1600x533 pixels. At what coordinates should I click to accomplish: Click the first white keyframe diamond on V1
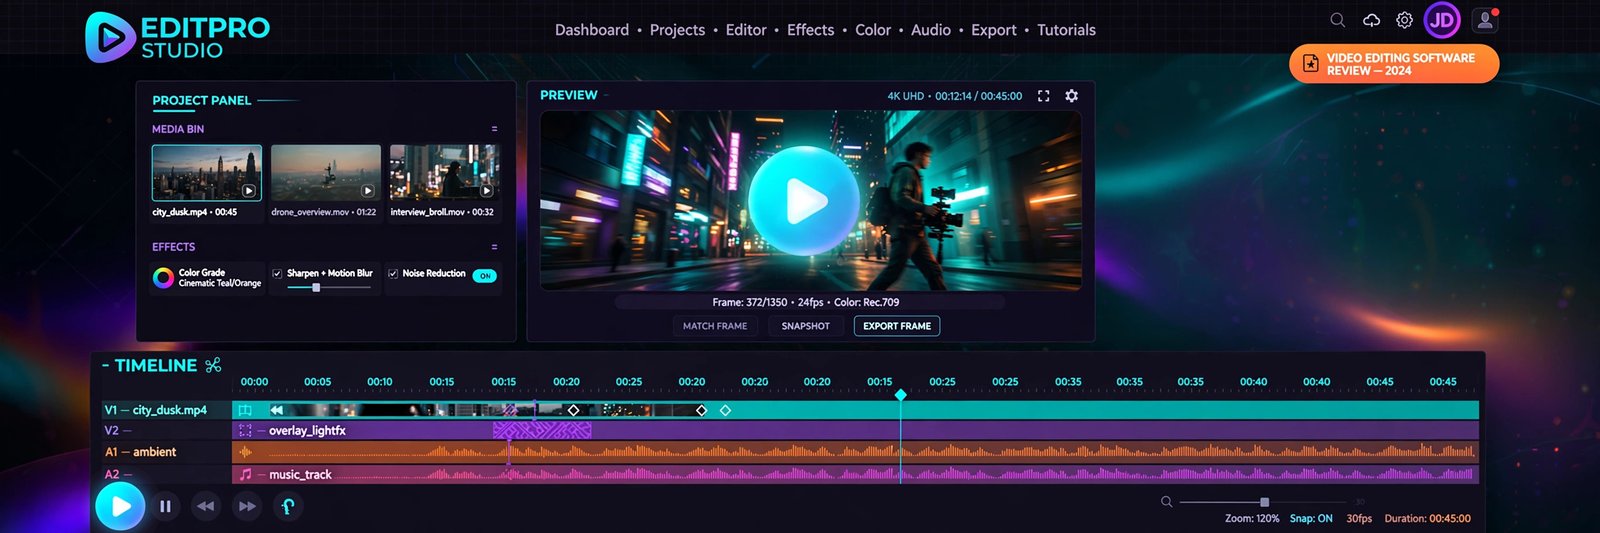[x=573, y=410]
